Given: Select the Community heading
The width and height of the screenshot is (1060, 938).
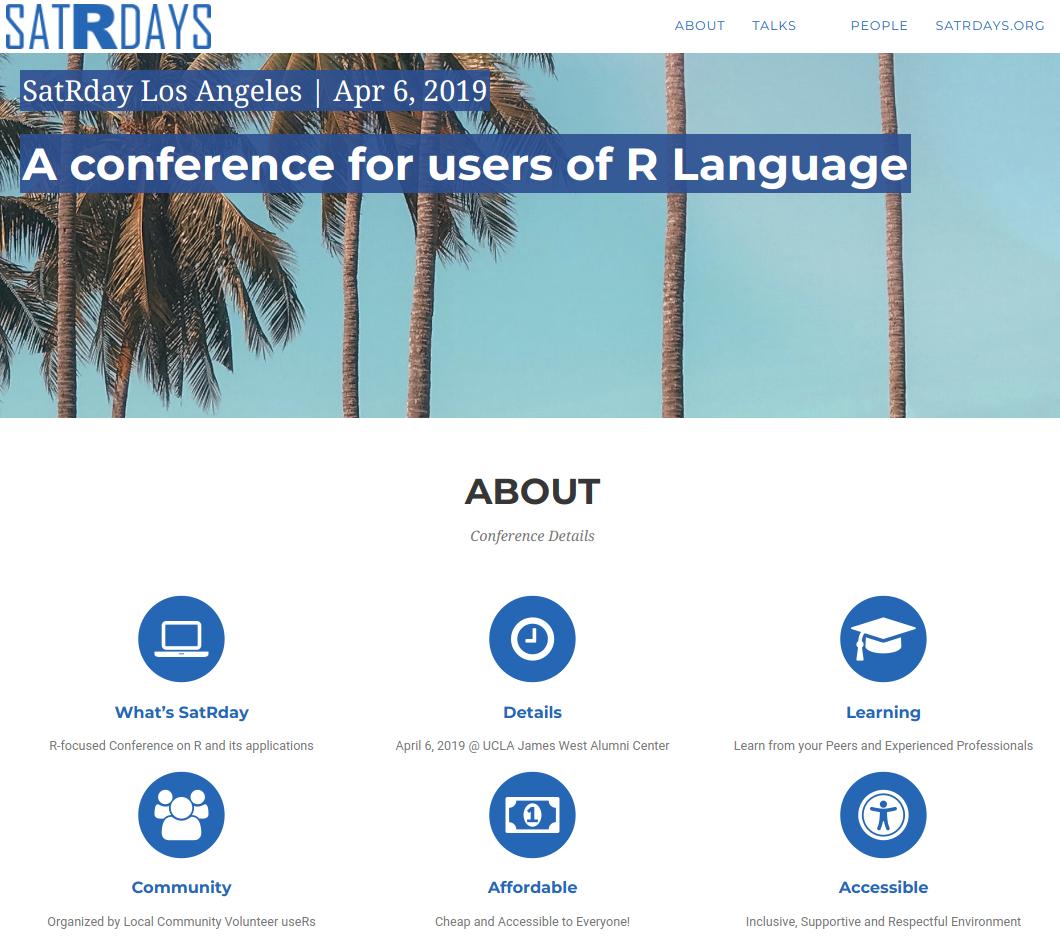Looking at the screenshot, I should pyautogui.click(x=181, y=887).
